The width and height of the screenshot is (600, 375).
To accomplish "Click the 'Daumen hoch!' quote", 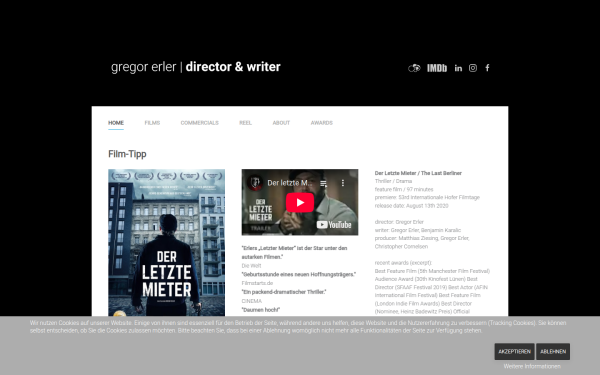I will coord(261,310).
